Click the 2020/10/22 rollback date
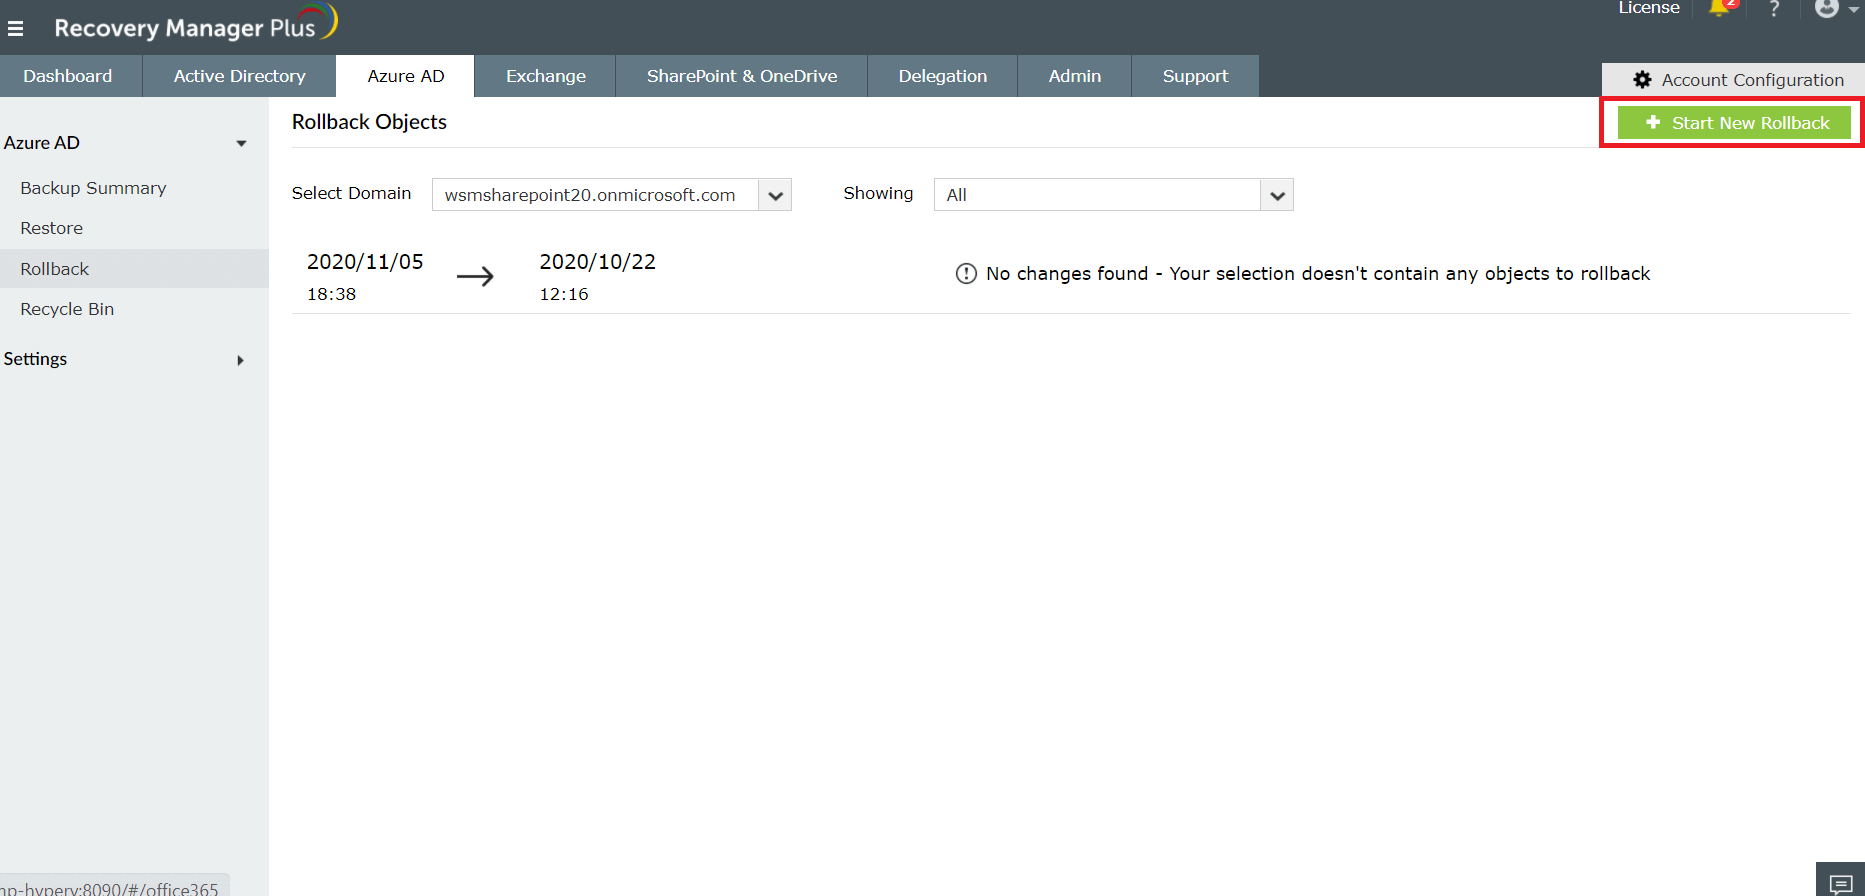Image resolution: width=1865 pixels, height=896 pixels. (598, 262)
